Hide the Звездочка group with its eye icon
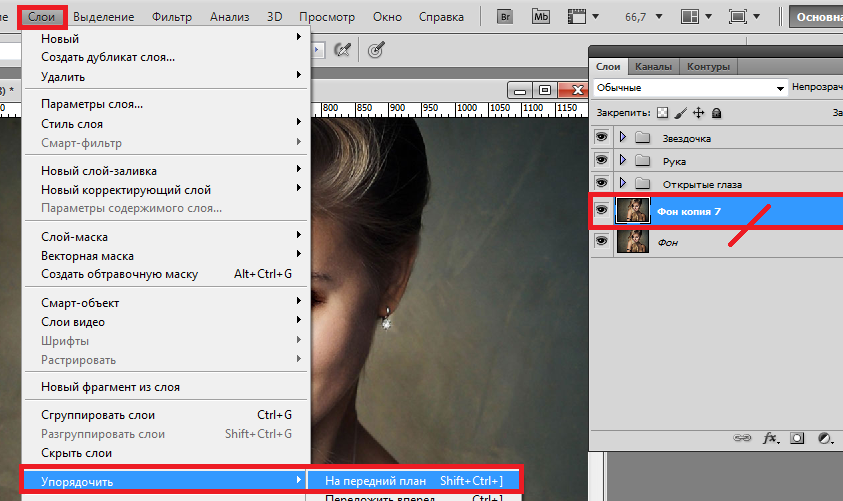The width and height of the screenshot is (843, 501). (x=601, y=137)
